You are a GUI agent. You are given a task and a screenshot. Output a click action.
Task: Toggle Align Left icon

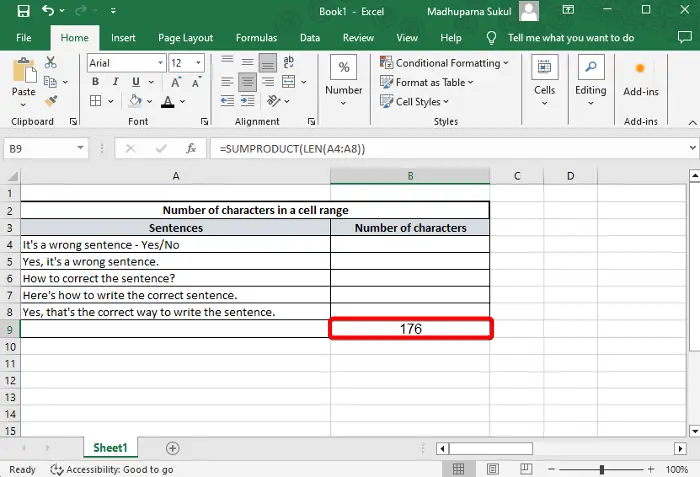227,82
